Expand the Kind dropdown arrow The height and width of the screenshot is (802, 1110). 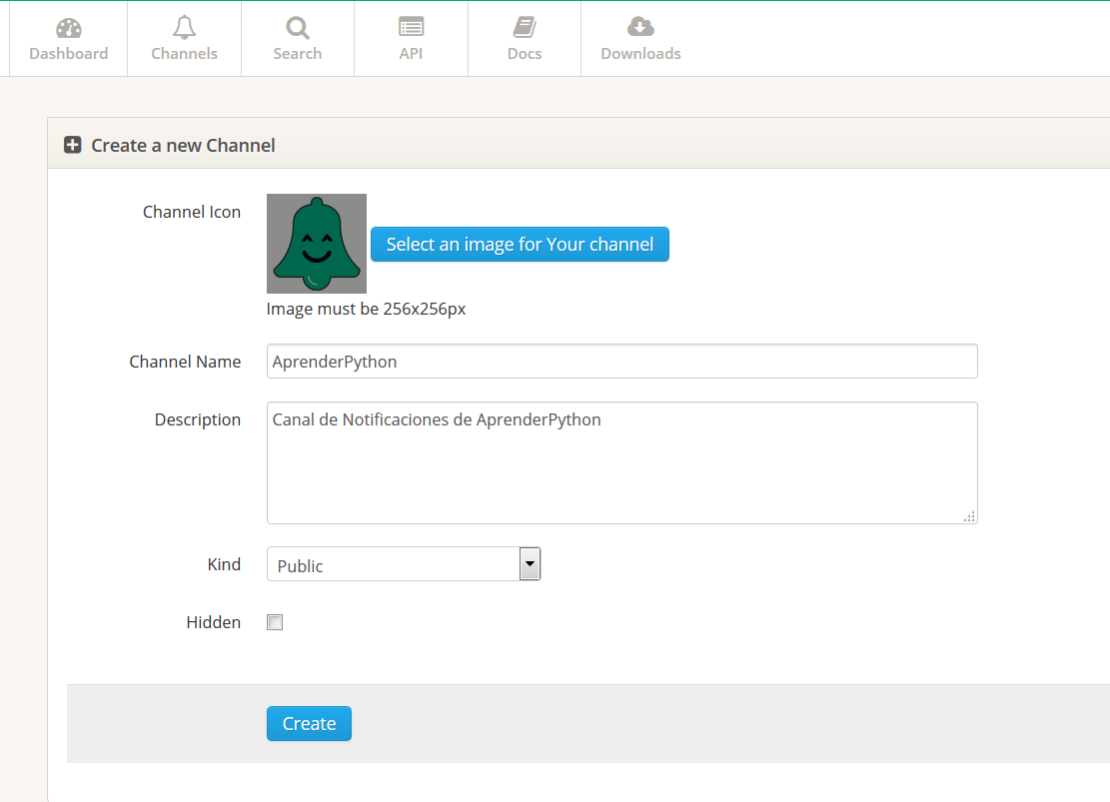click(x=530, y=564)
